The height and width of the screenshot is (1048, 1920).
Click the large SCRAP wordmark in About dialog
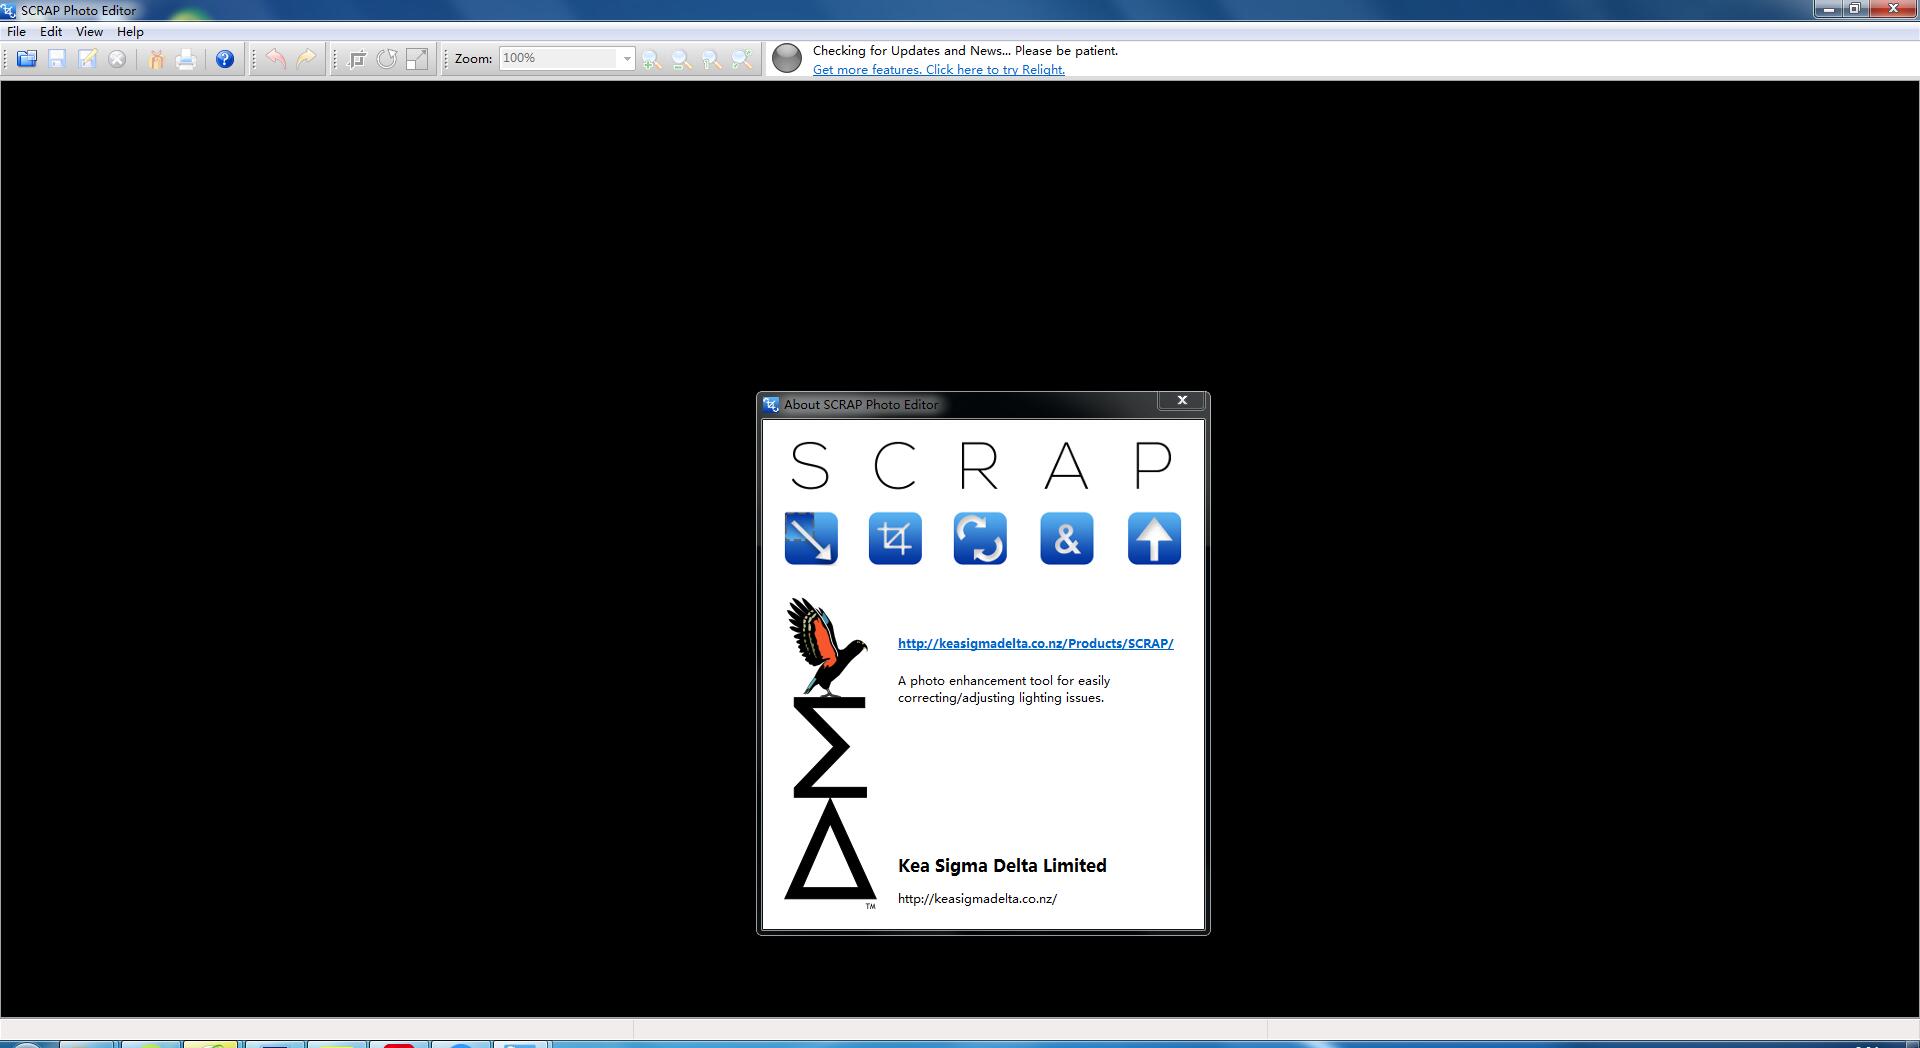click(981, 466)
